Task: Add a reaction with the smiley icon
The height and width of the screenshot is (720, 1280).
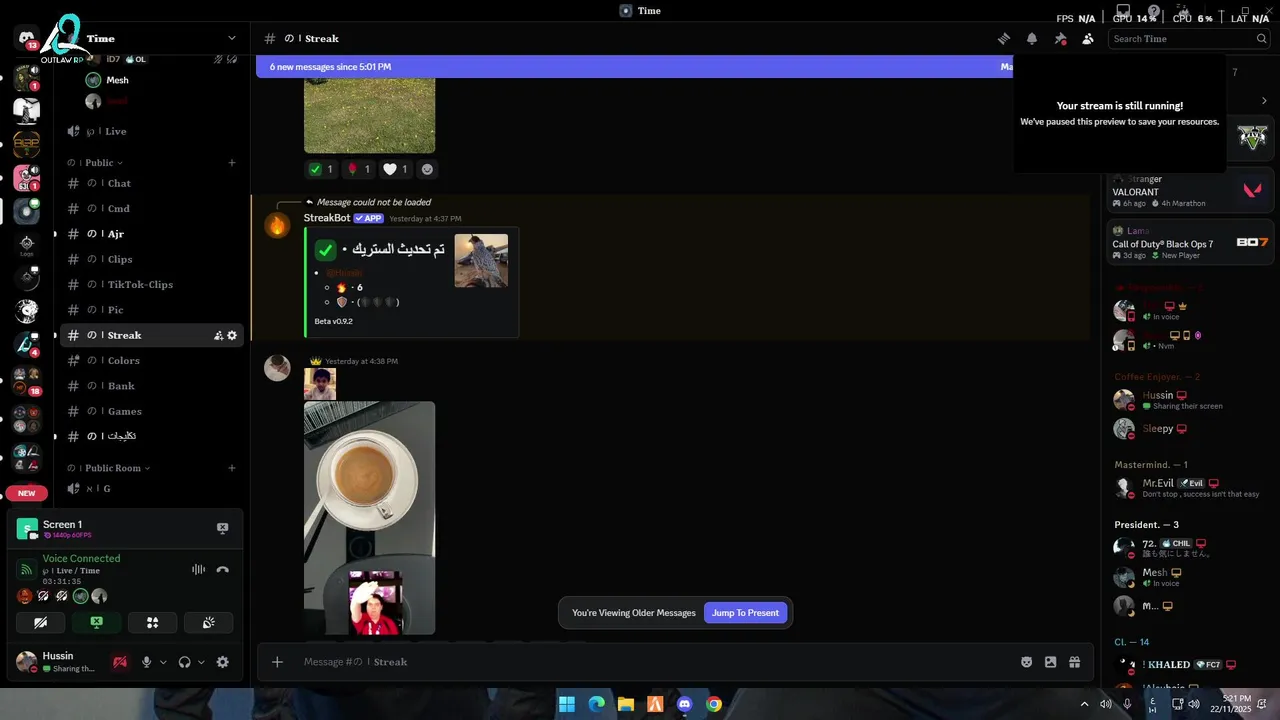Action: click(428, 169)
